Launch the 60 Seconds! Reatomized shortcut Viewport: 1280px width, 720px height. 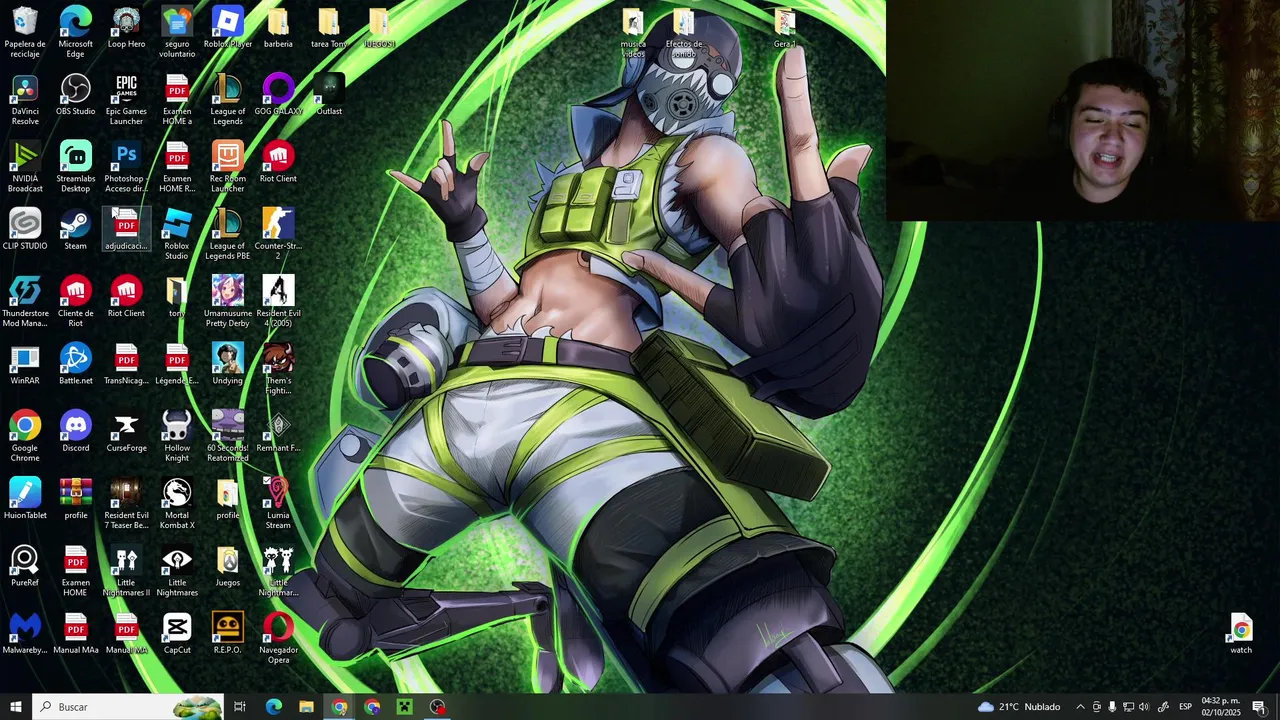point(228,435)
